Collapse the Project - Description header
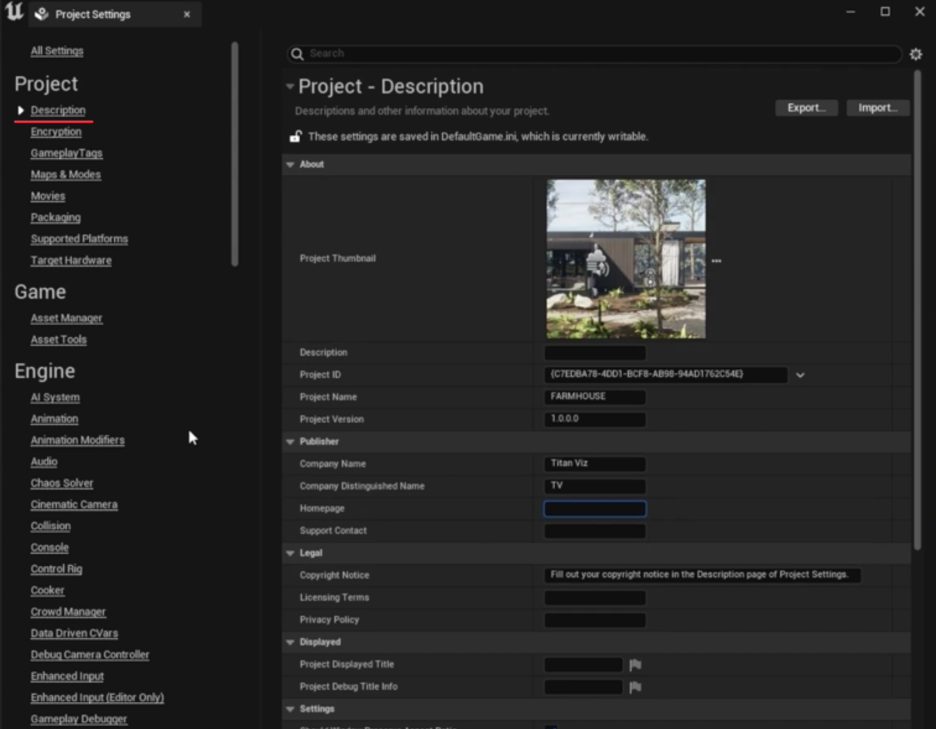The height and width of the screenshot is (729, 936). point(290,87)
